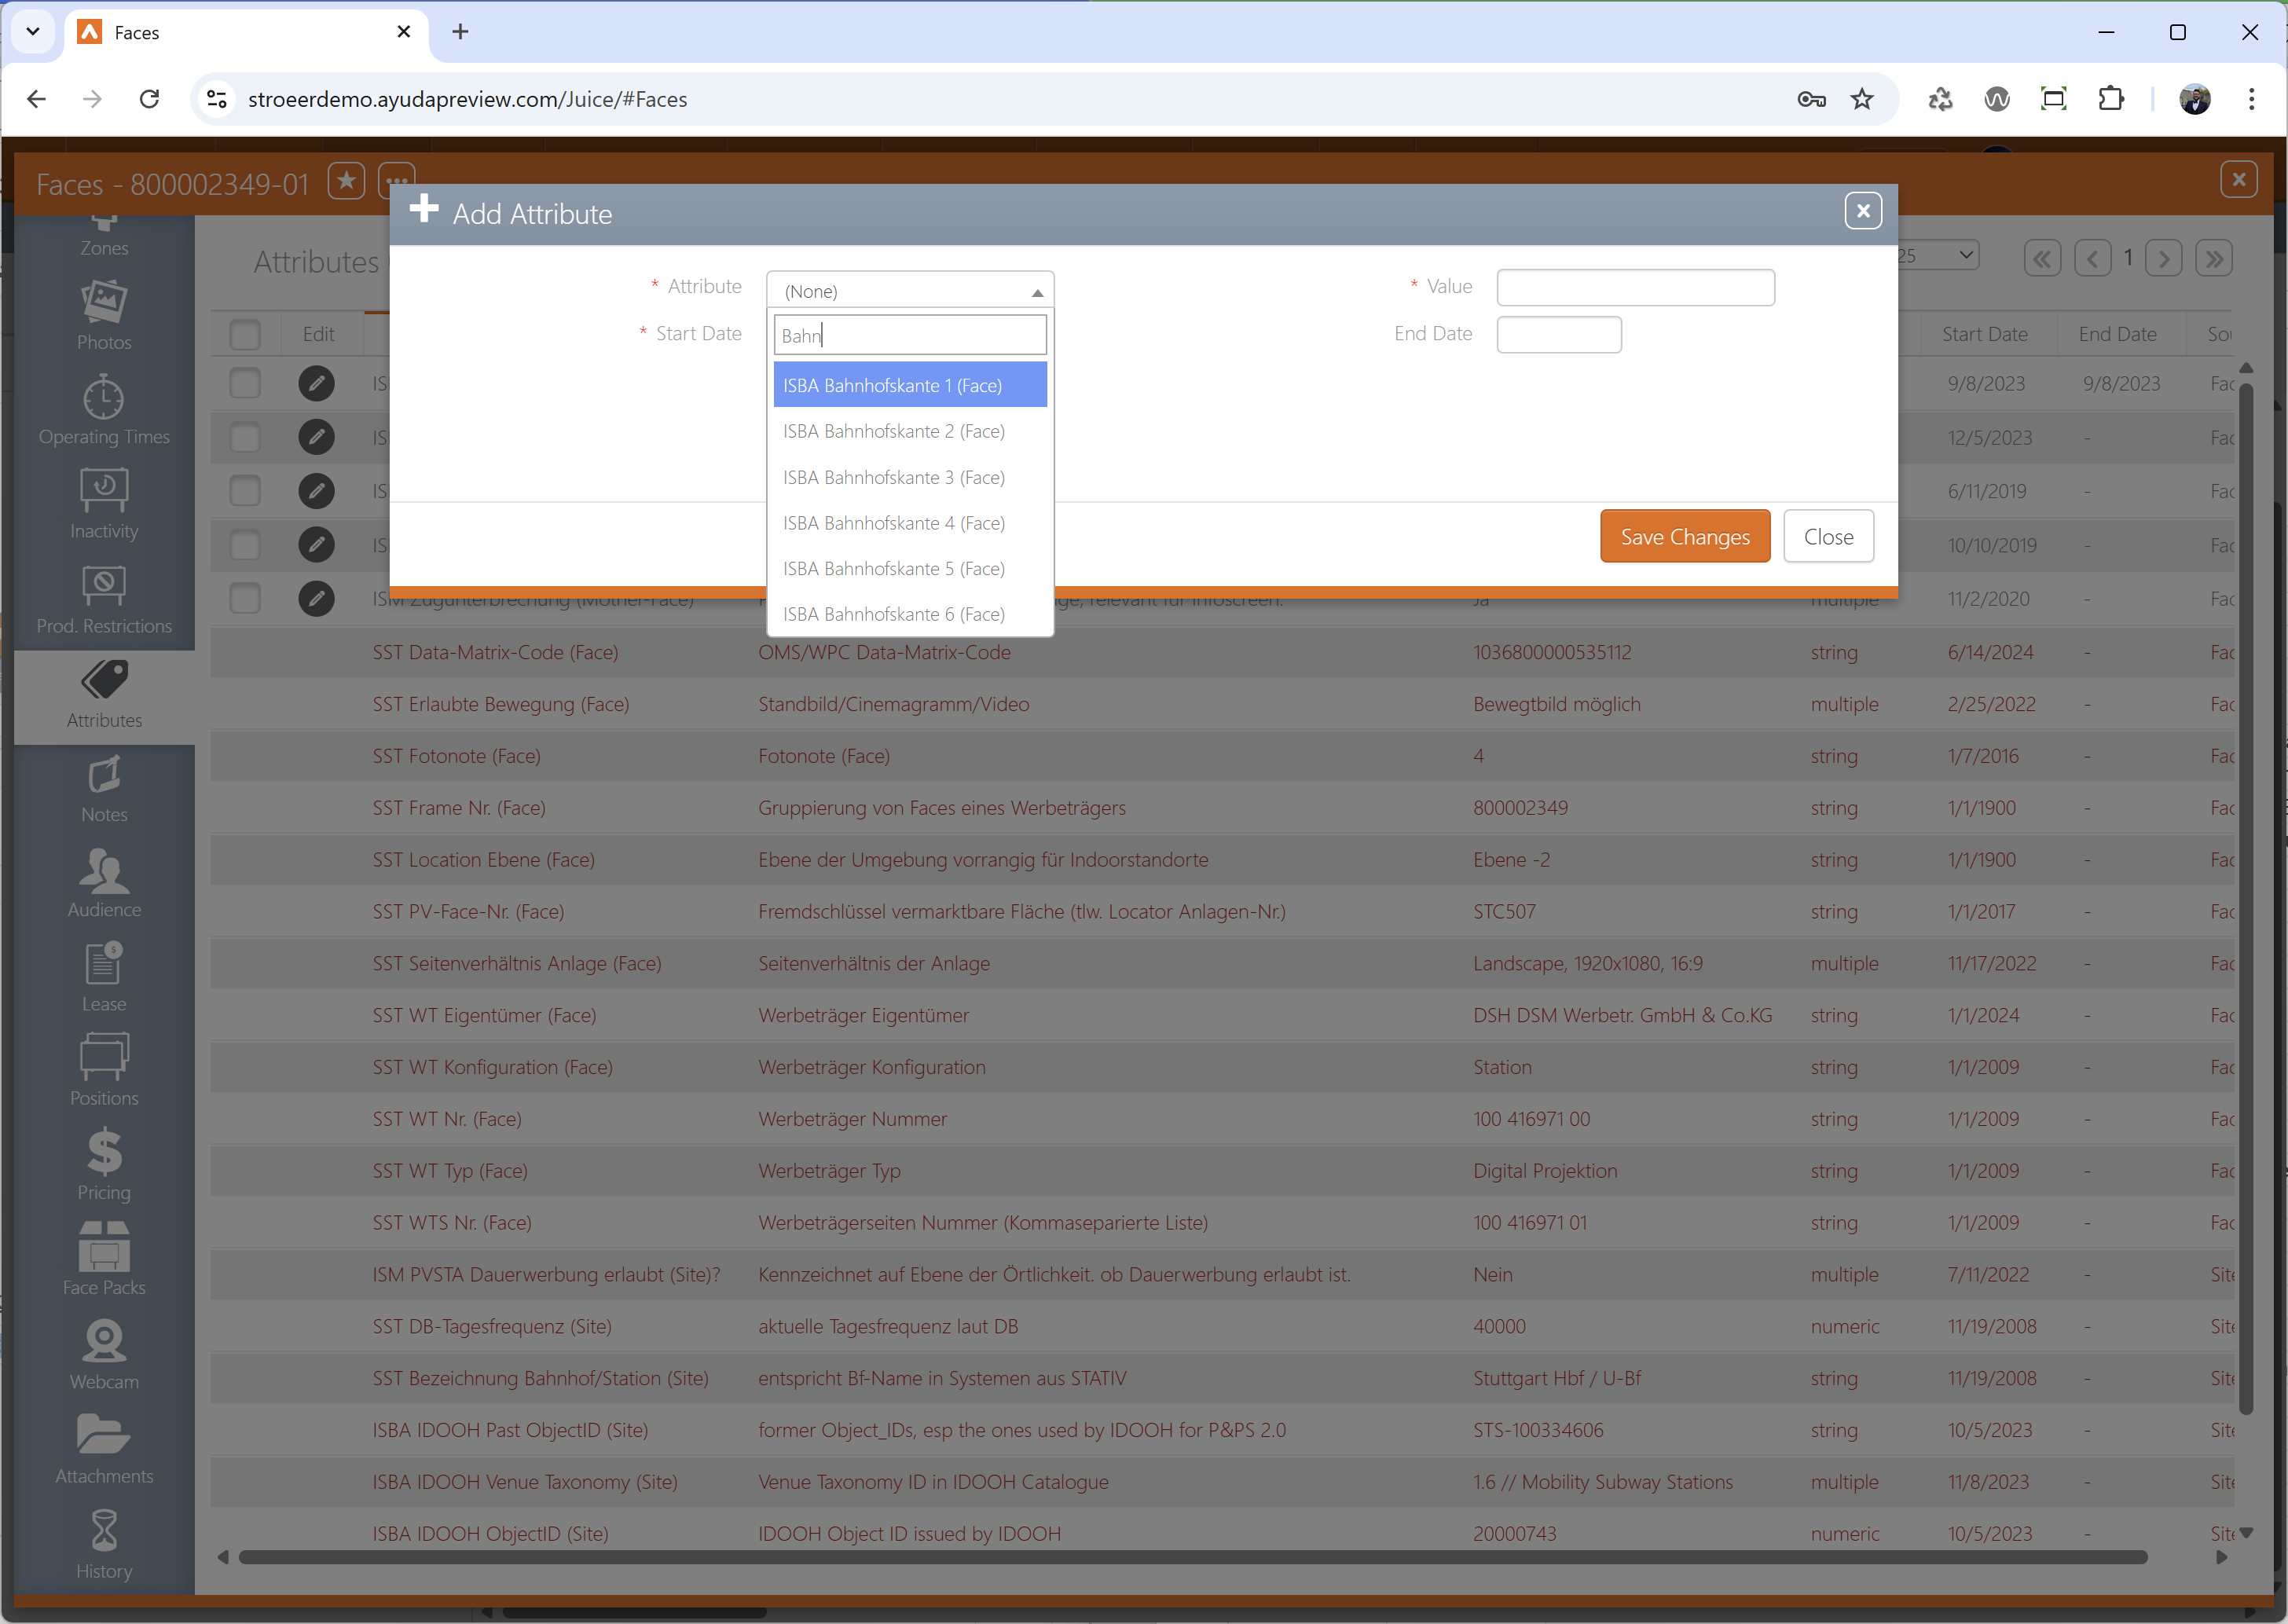The height and width of the screenshot is (1624, 2288).
Task: Check the 12/5/2023 row checkbox
Action: [245, 437]
